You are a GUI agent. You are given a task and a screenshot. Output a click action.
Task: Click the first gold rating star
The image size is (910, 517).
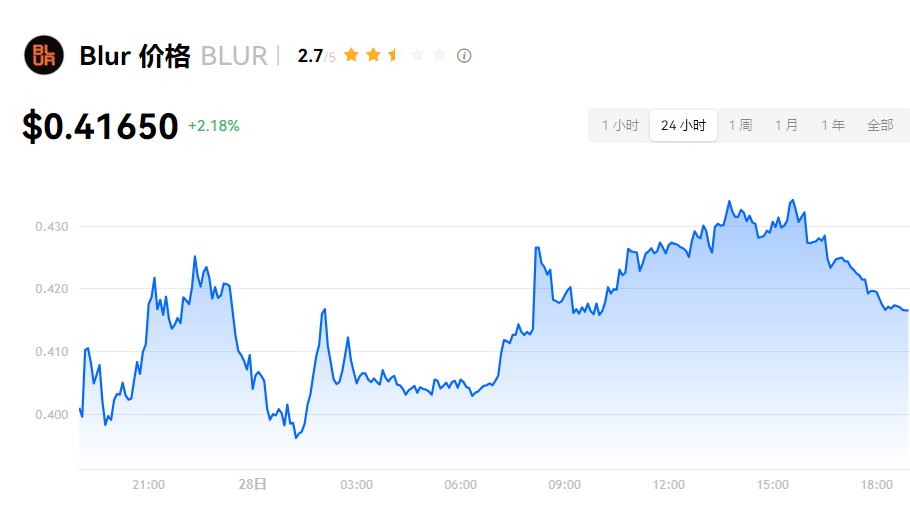click(x=351, y=55)
